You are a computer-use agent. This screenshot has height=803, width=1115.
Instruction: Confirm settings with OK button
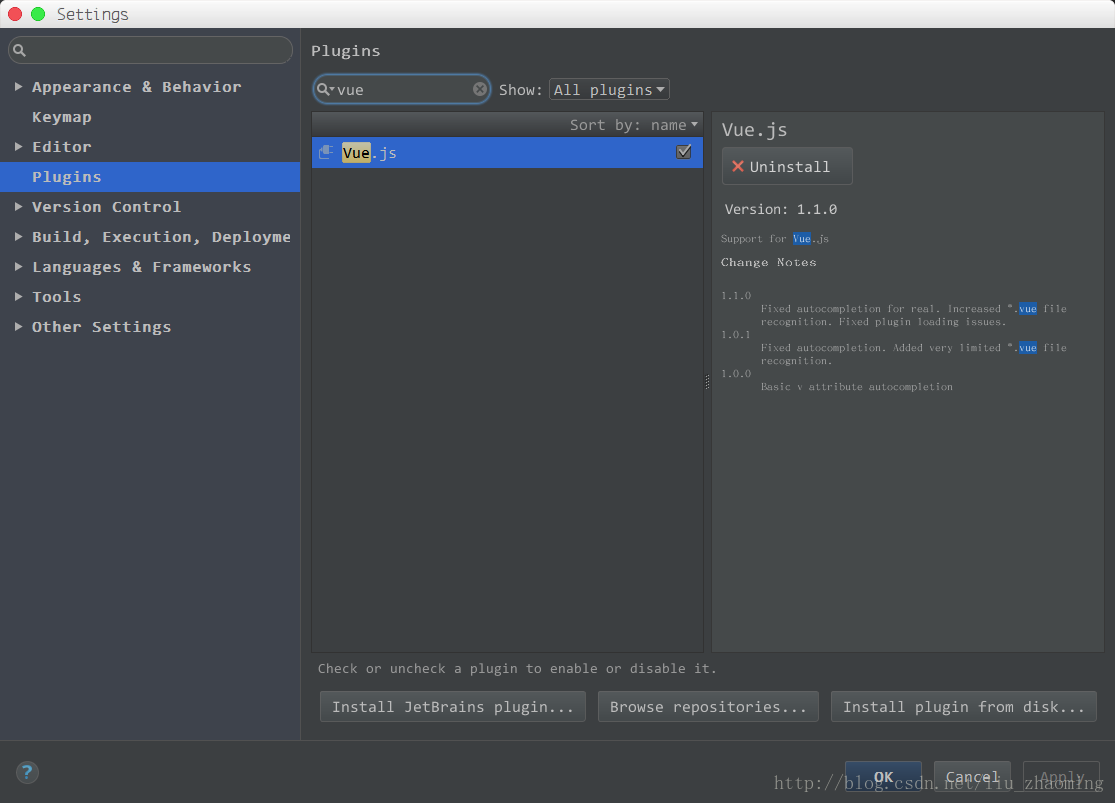point(883,777)
